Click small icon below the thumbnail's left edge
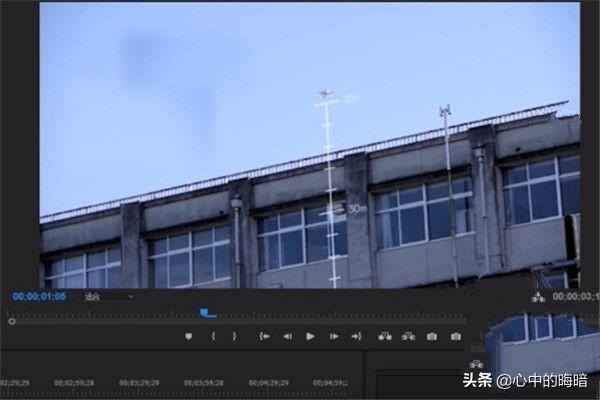This screenshot has width=600, height=400. [x=476, y=364]
